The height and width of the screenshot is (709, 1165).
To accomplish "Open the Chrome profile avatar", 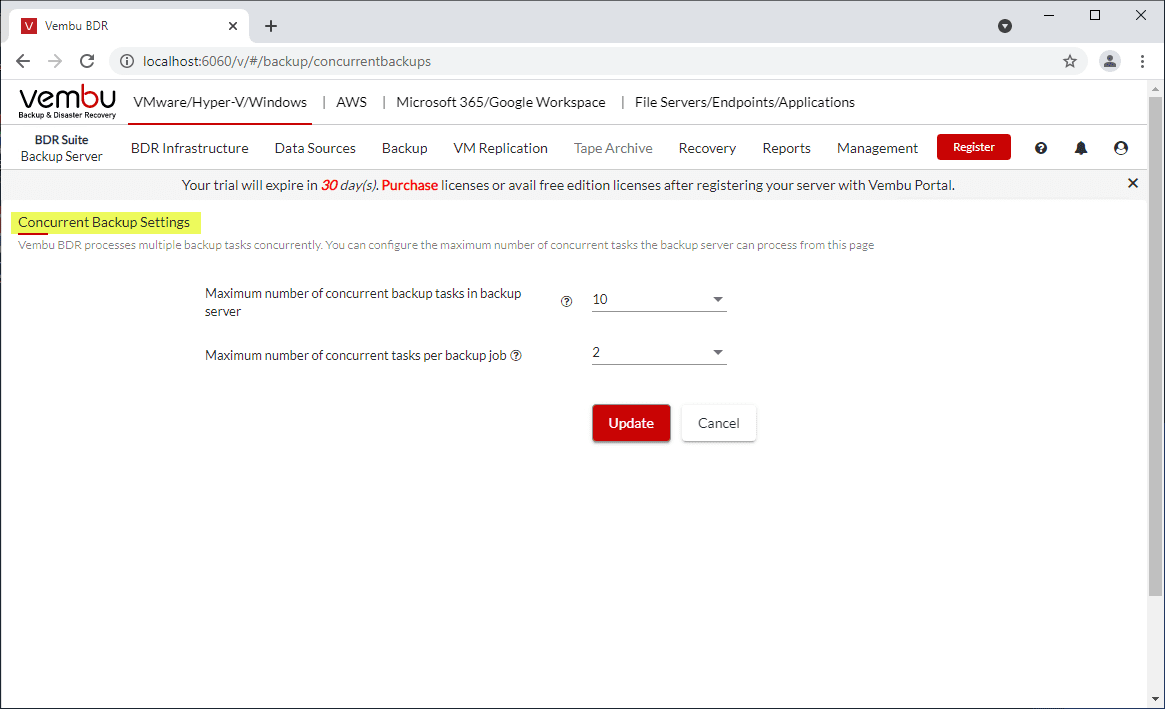I will click(1109, 61).
